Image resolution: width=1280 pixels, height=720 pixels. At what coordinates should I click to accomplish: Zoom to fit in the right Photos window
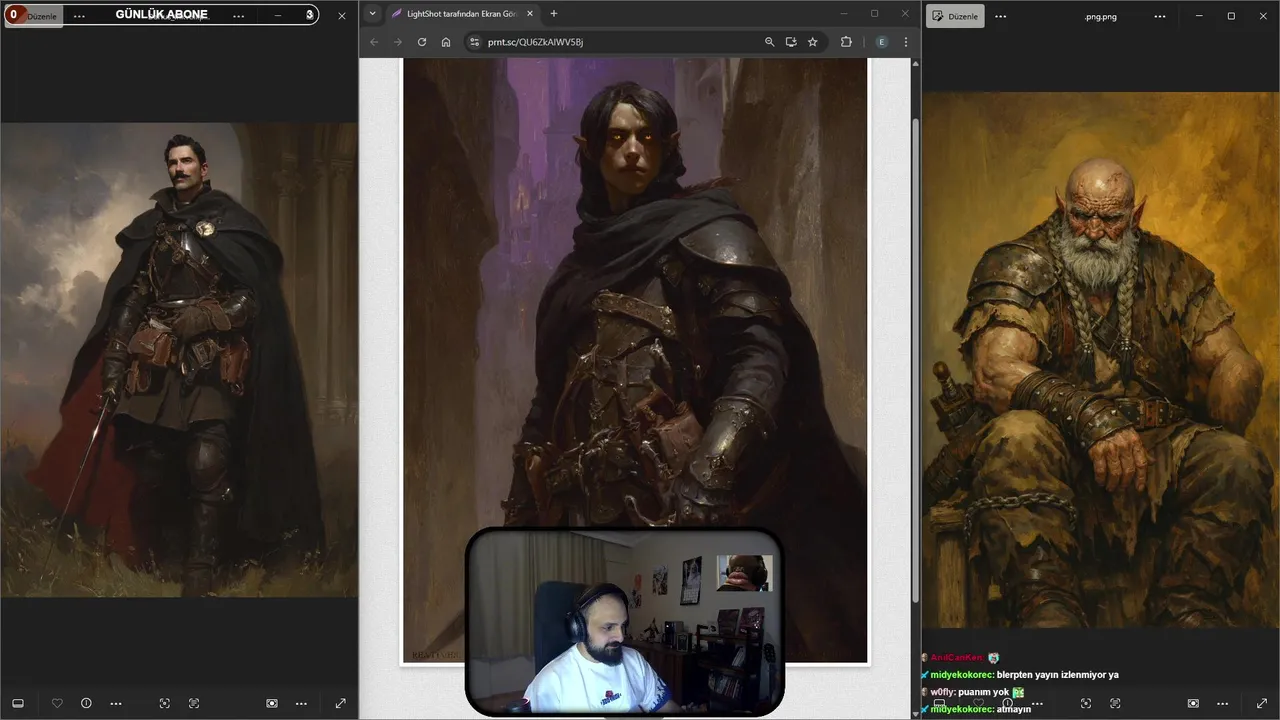[x=1086, y=703]
